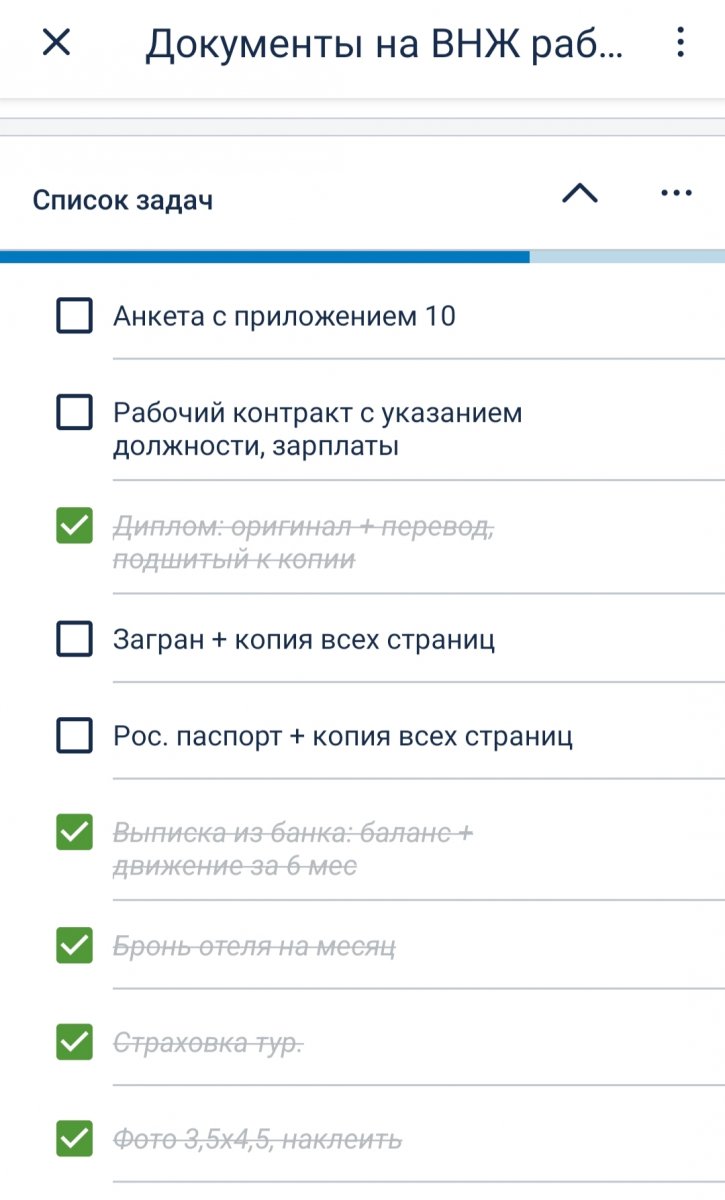
Task: Open the note's three-dot overflow menu
Action: (x=680, y=43)
